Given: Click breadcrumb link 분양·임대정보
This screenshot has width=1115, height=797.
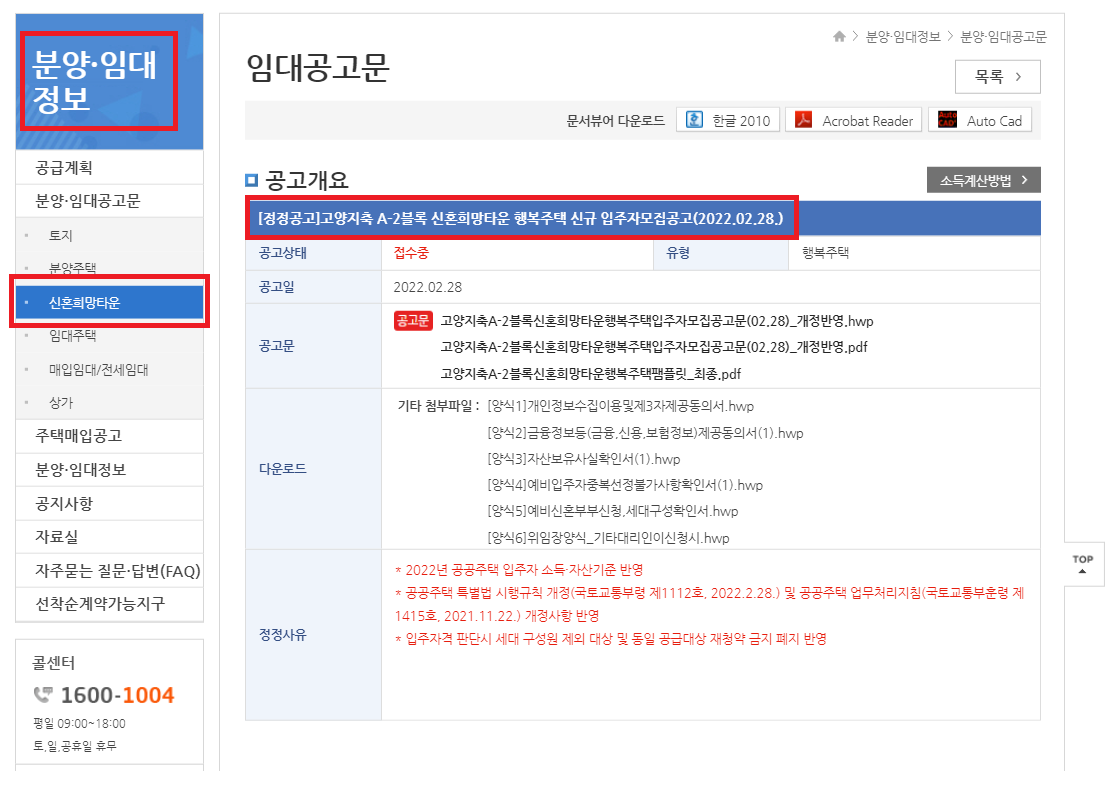Looking at the screenshot, I should [902, 36].
